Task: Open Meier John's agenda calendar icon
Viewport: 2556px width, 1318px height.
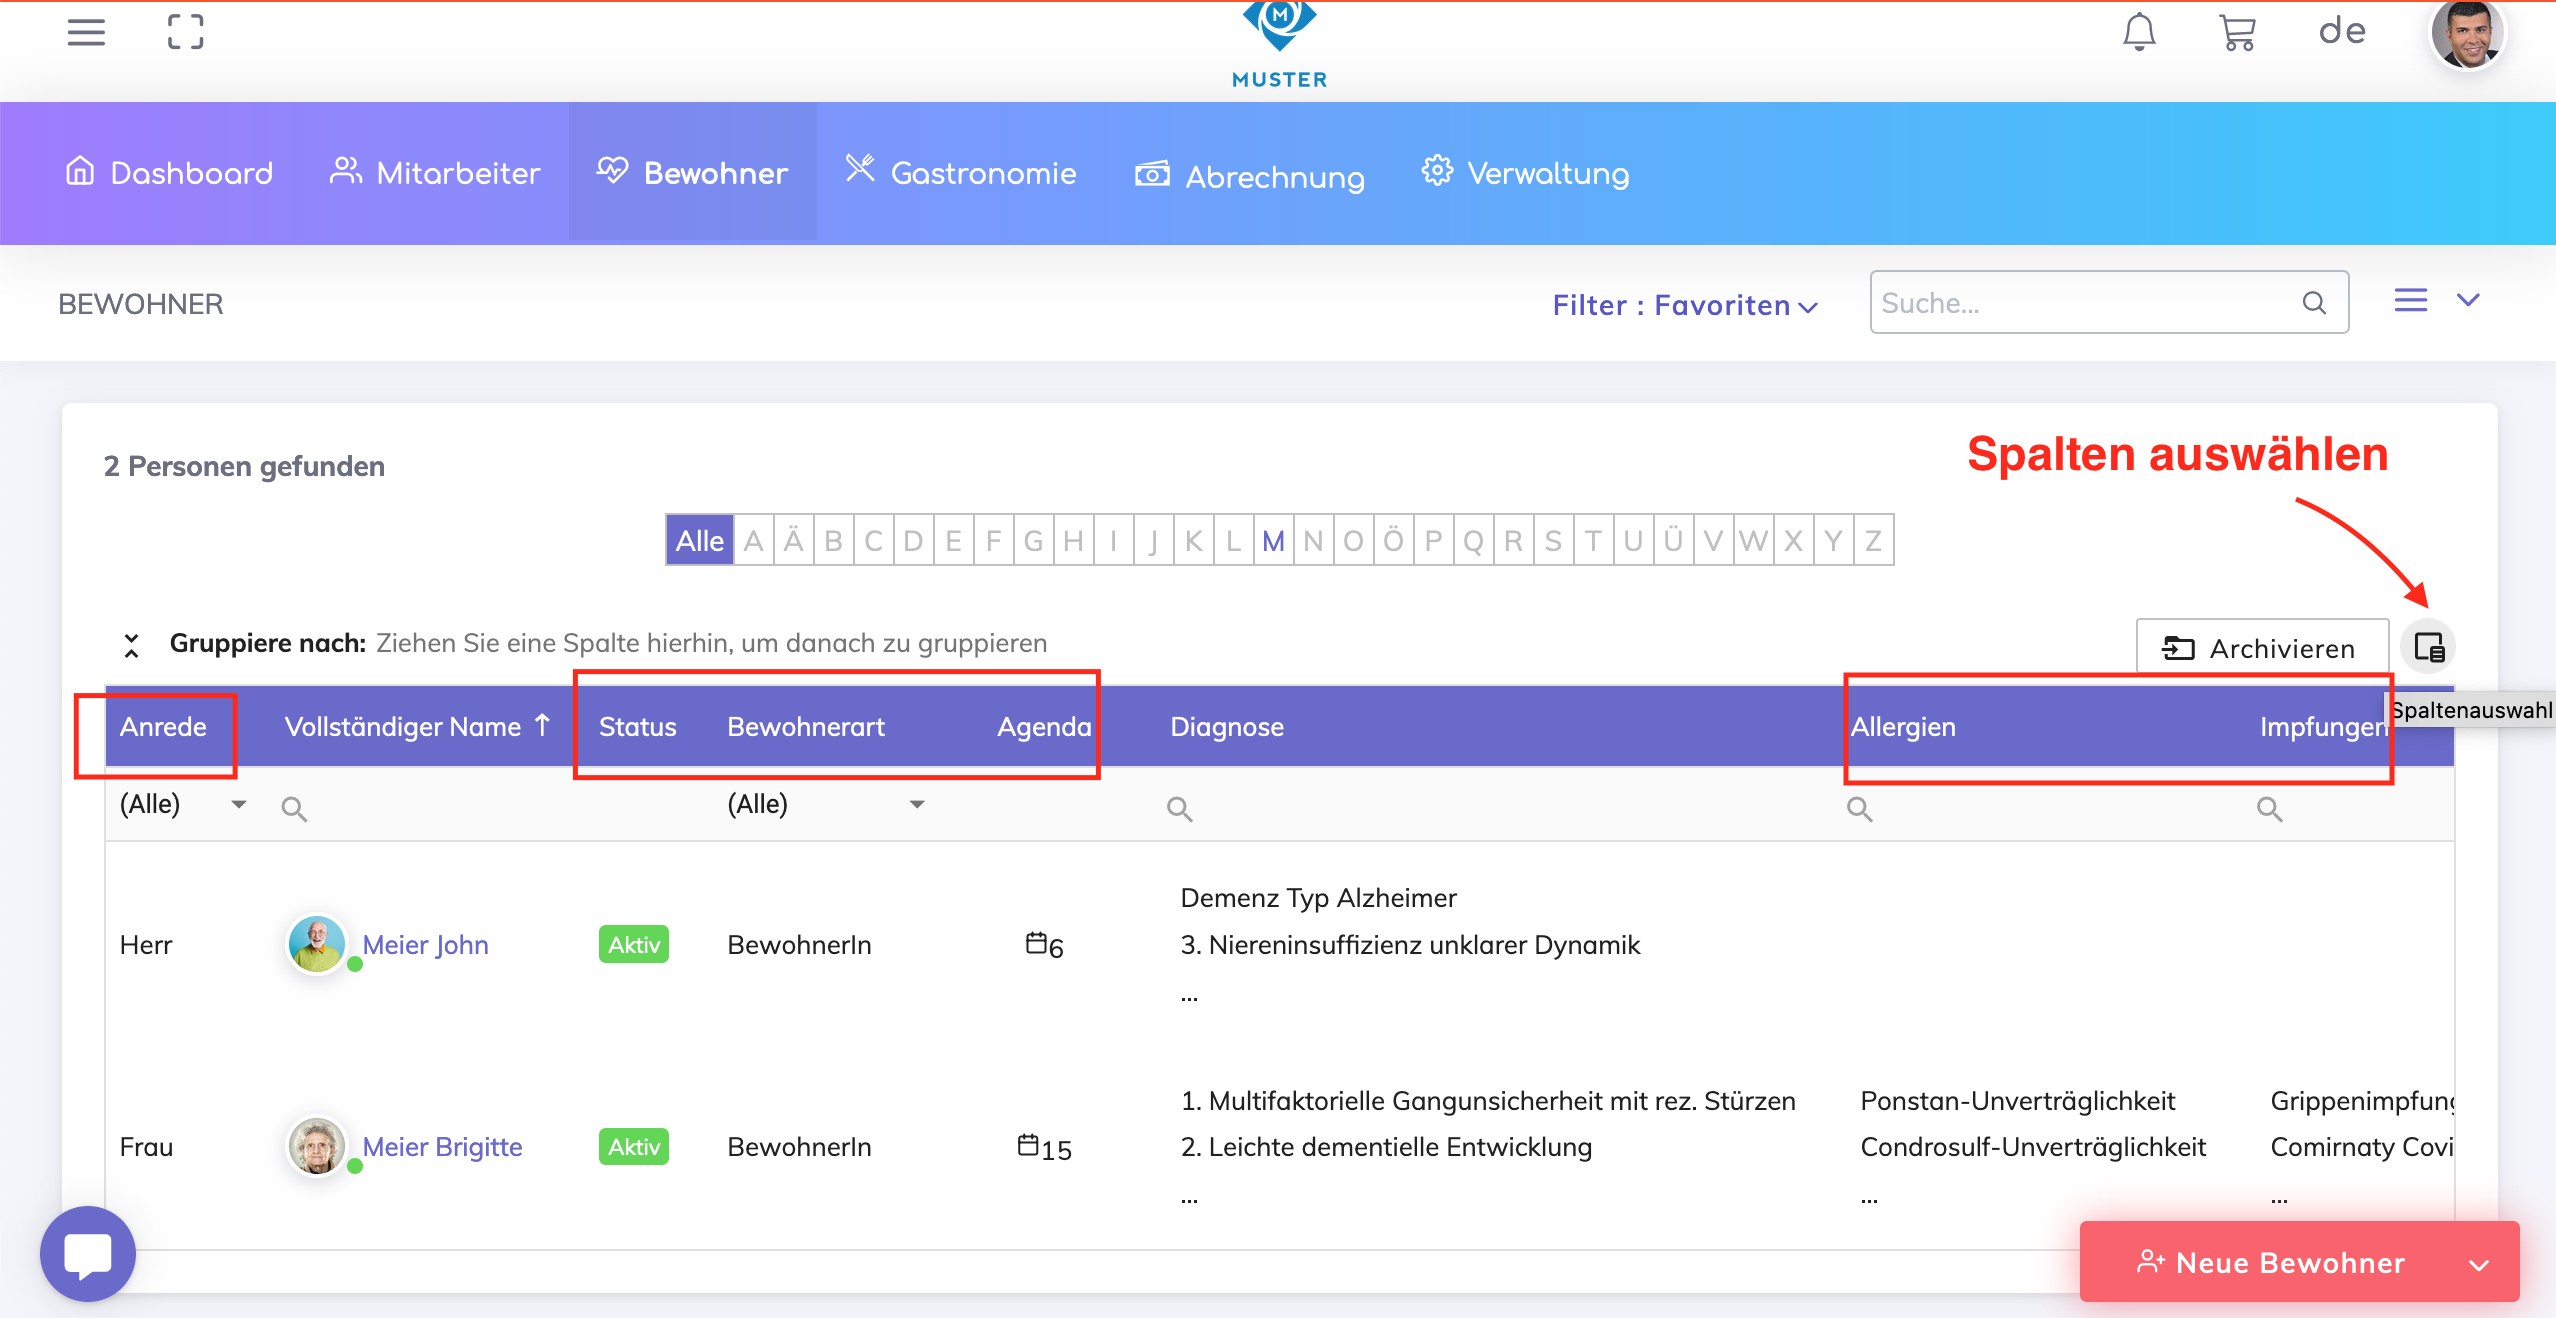Action: 1036,942
